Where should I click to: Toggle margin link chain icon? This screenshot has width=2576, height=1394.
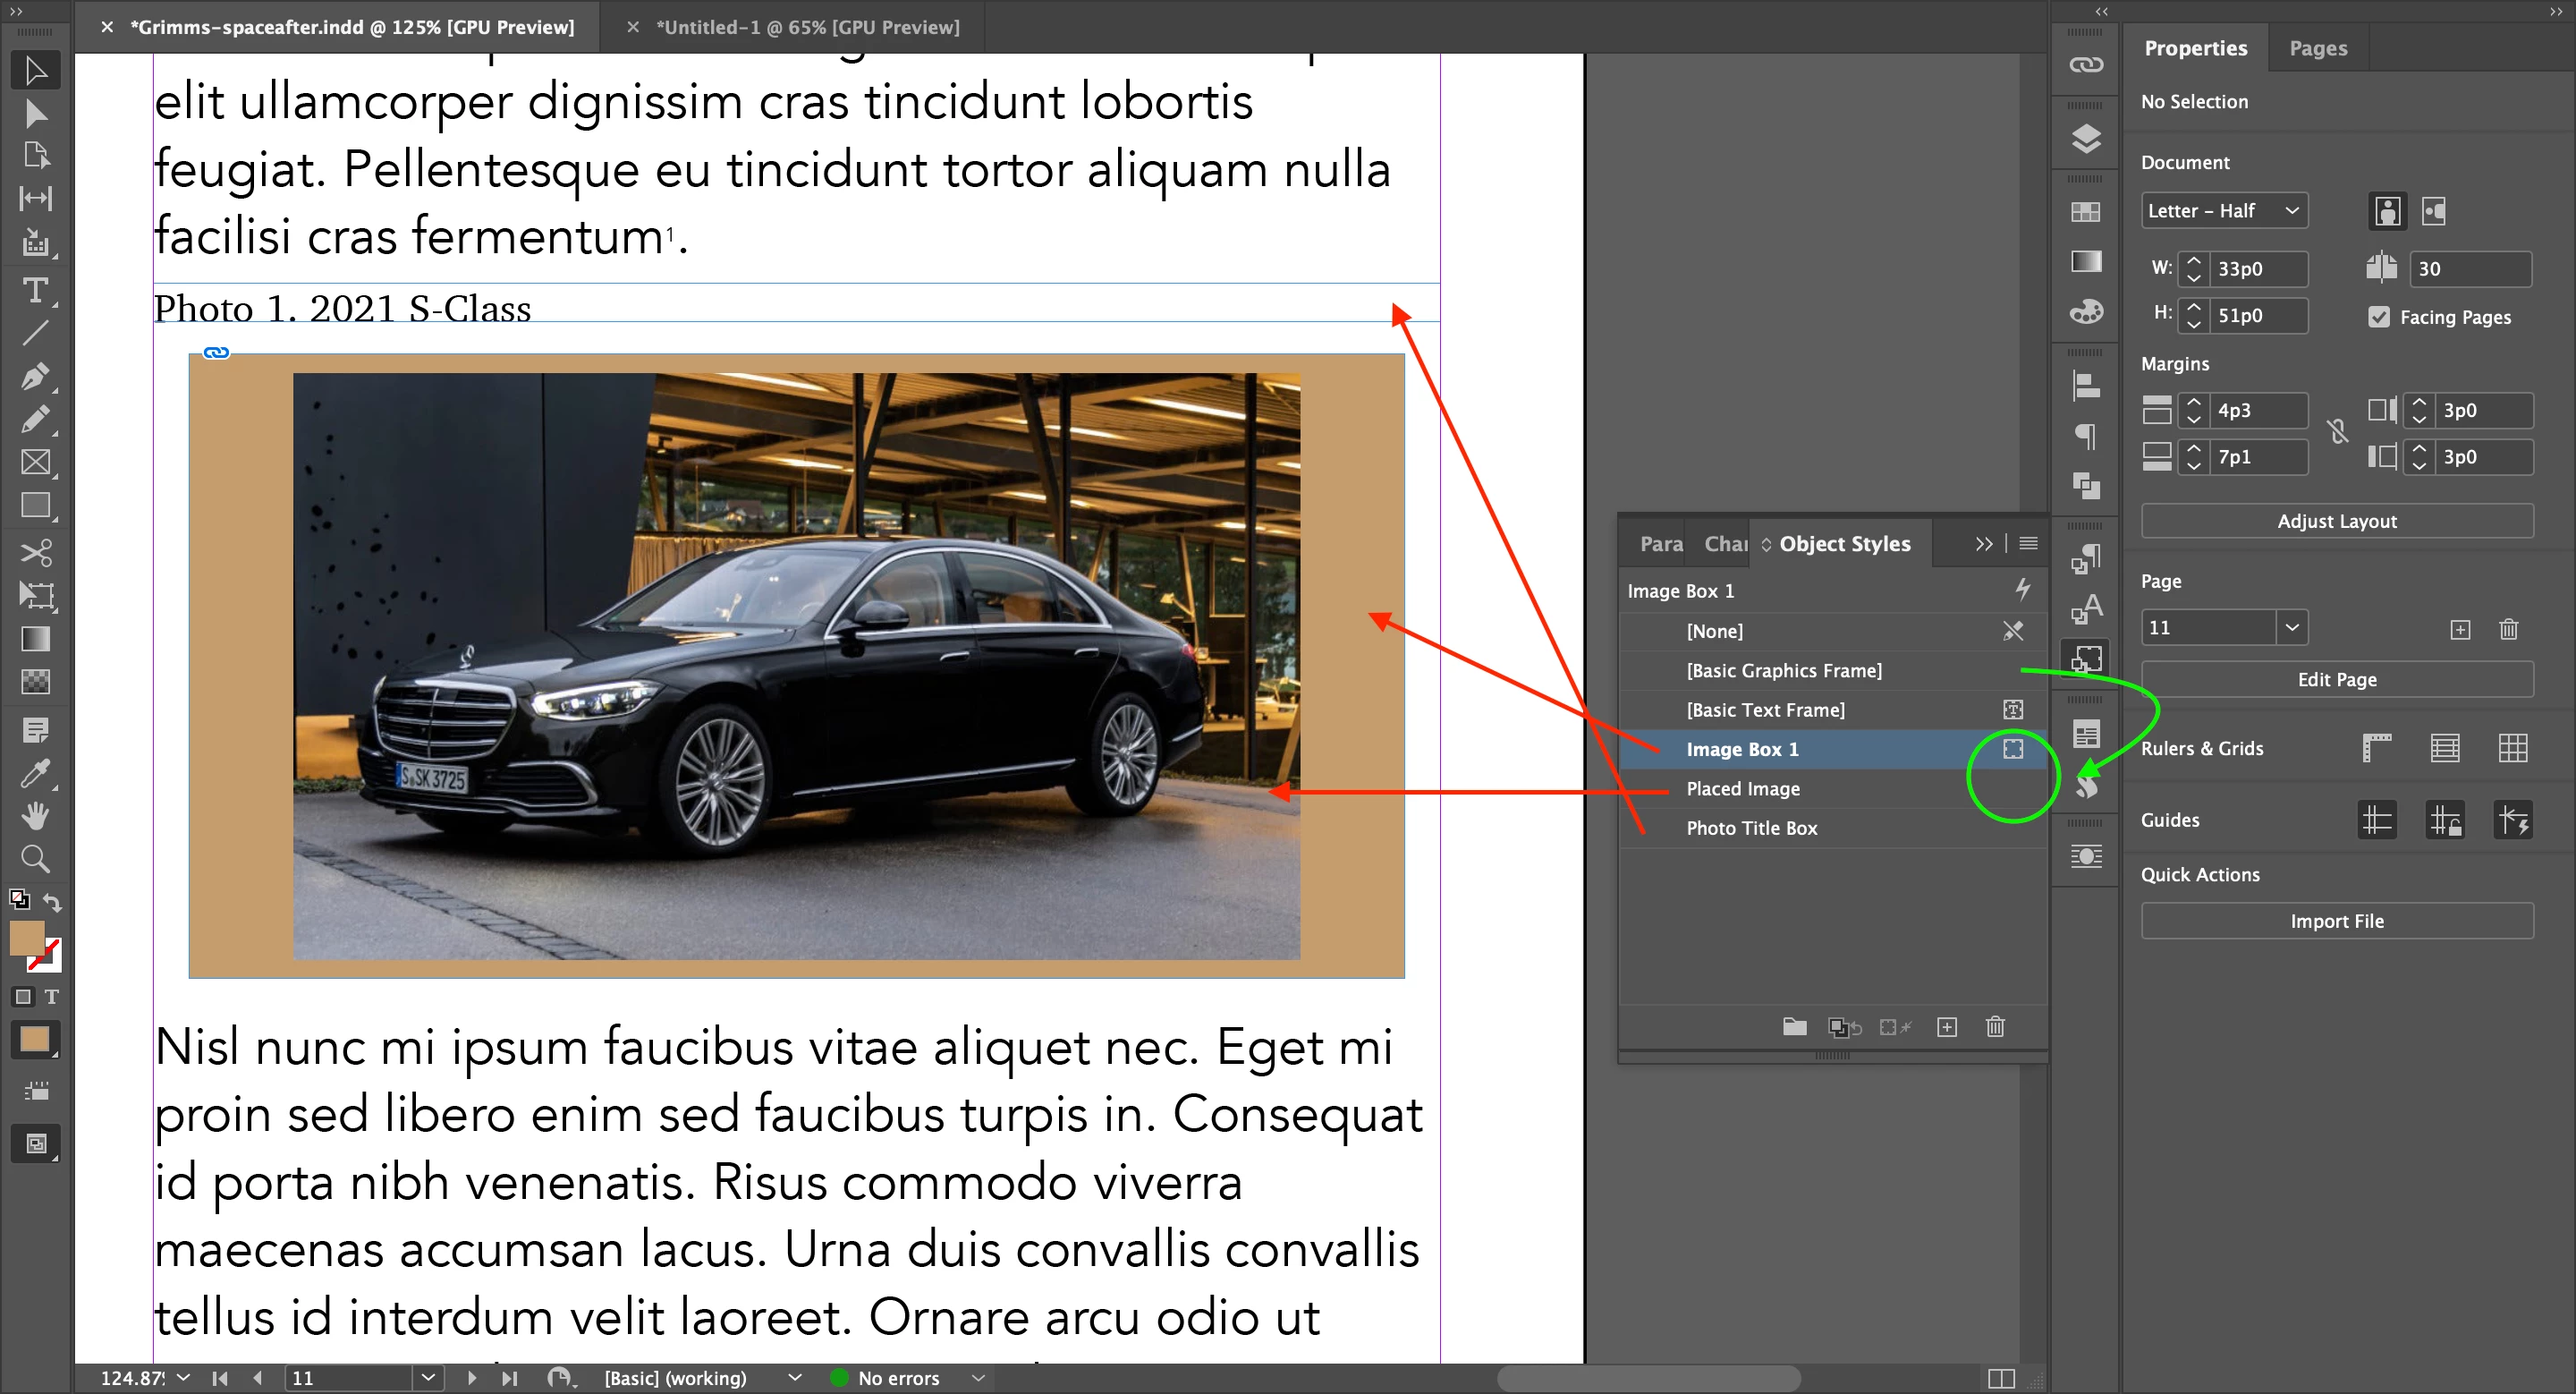tap(2337, 432)
